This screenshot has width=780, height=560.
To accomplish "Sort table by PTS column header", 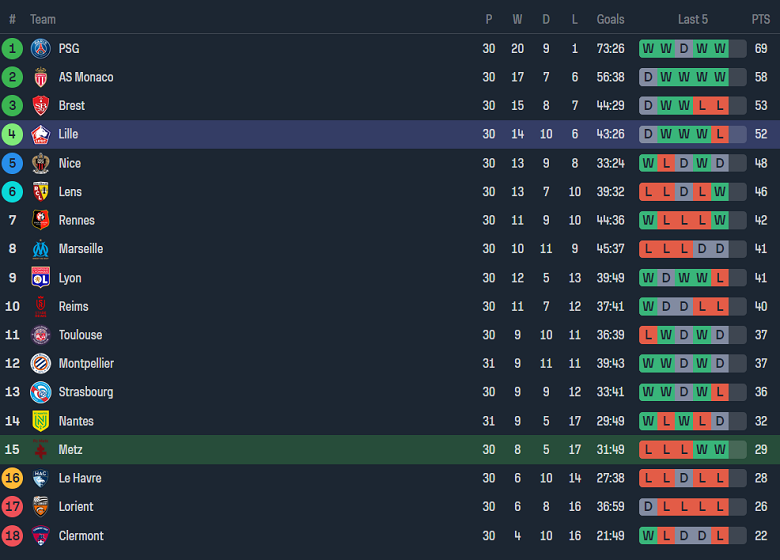I will pyautogui.click(x=761, y=19).
